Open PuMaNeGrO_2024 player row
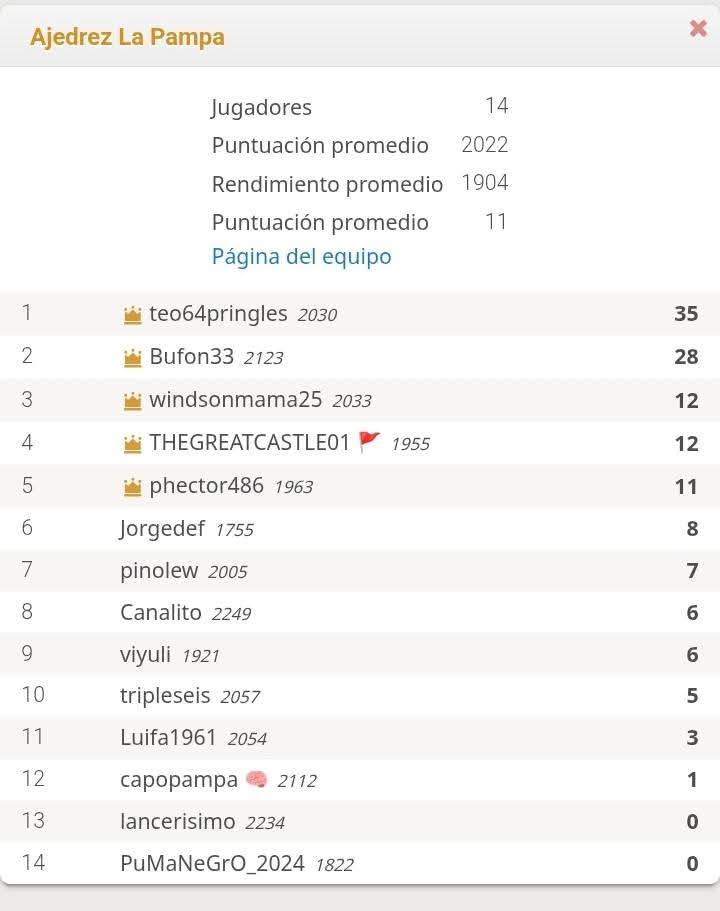The width and height of the screenshot is (720, 911). pyautogui.click(x=360, y=863)
